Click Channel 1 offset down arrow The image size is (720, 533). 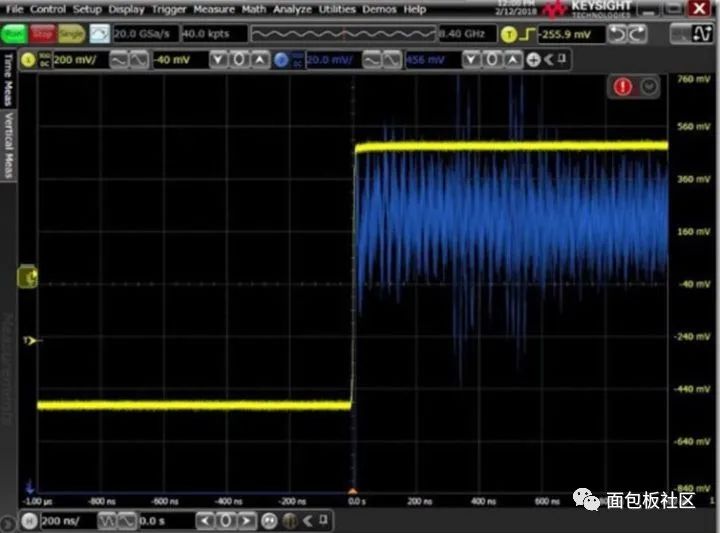tap(219, 60)
